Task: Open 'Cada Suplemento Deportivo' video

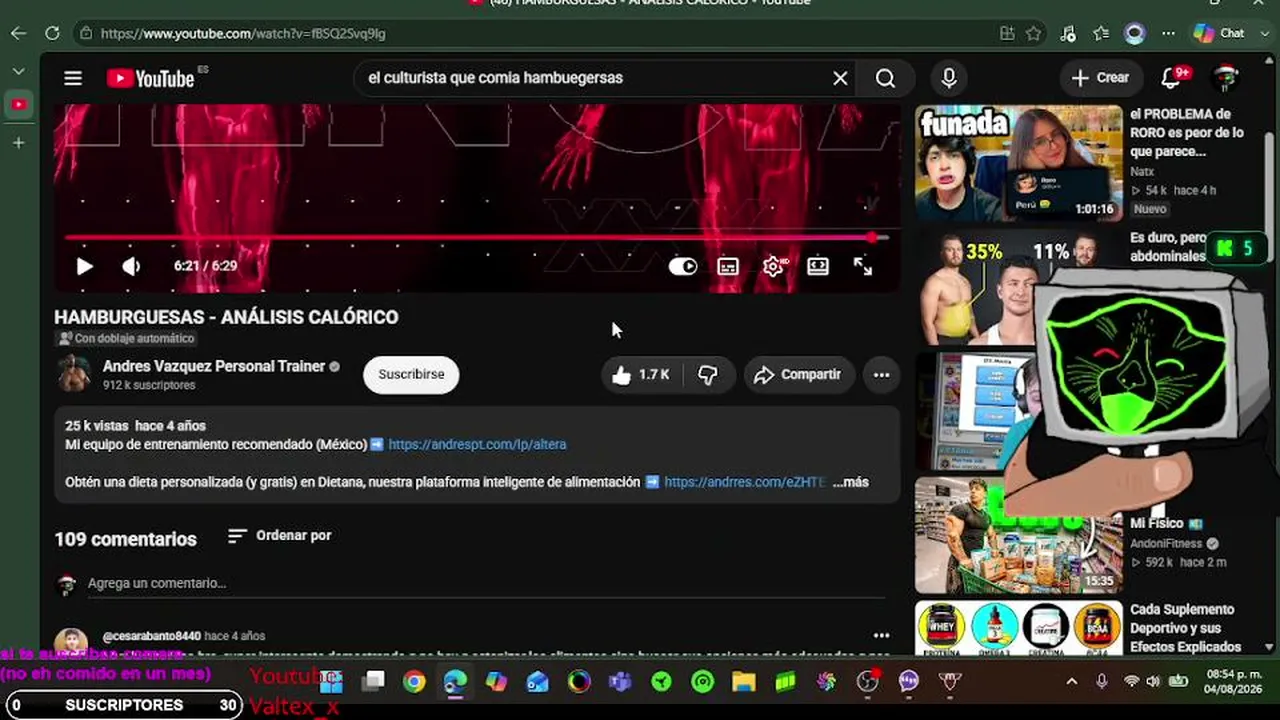Action: point(1186,628)
